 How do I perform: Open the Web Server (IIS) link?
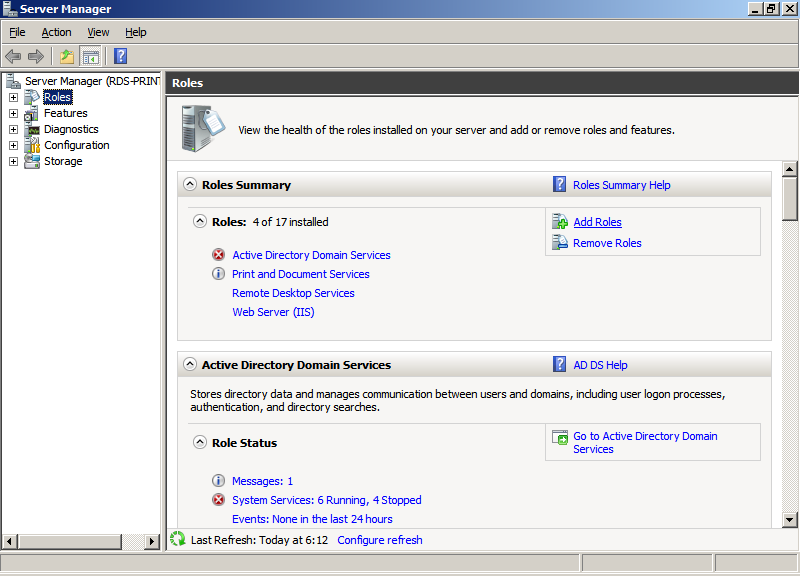coord(273,312)
